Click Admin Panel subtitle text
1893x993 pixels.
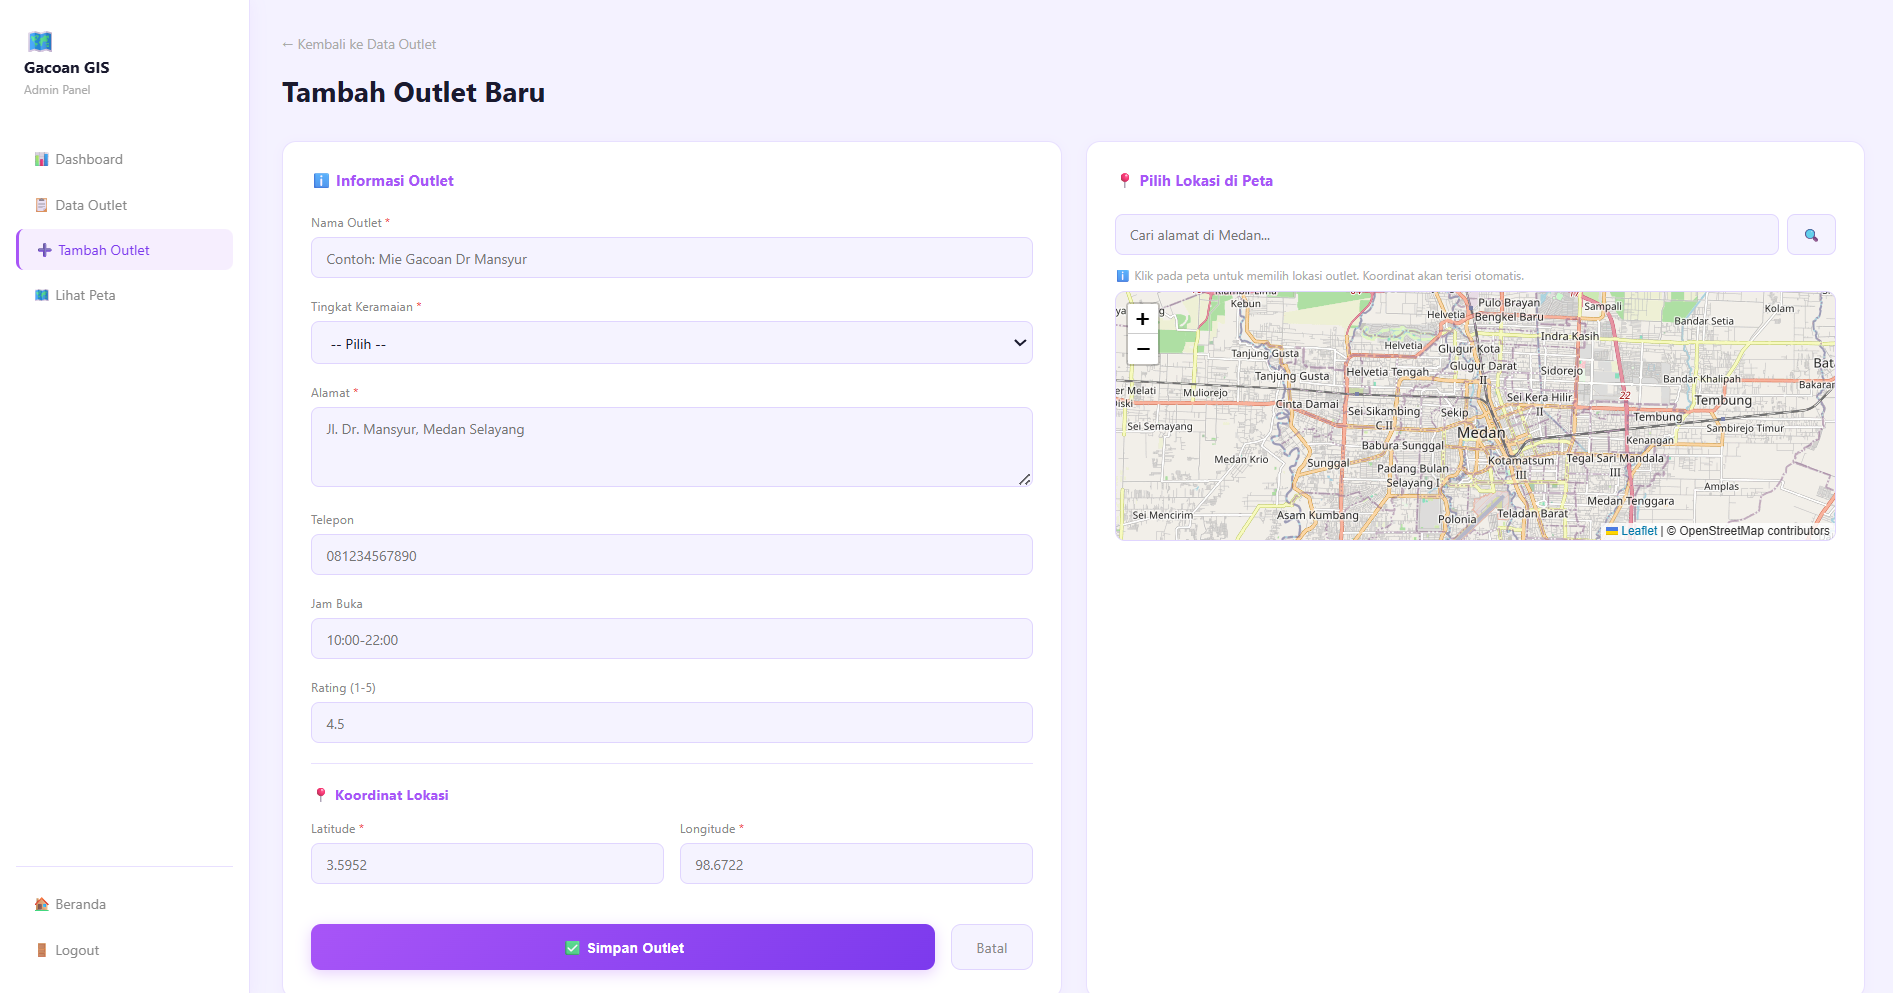pos(57,90)
